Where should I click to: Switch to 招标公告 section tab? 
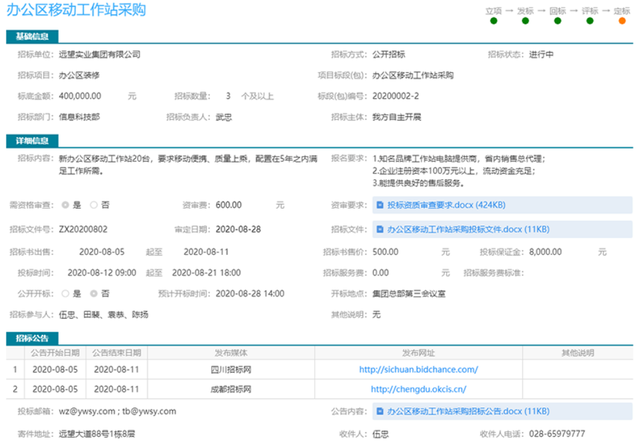pos(34,337)
